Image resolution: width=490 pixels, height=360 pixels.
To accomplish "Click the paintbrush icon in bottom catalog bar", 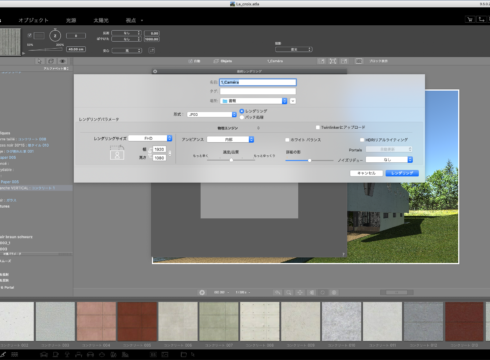I will (3, 354).
